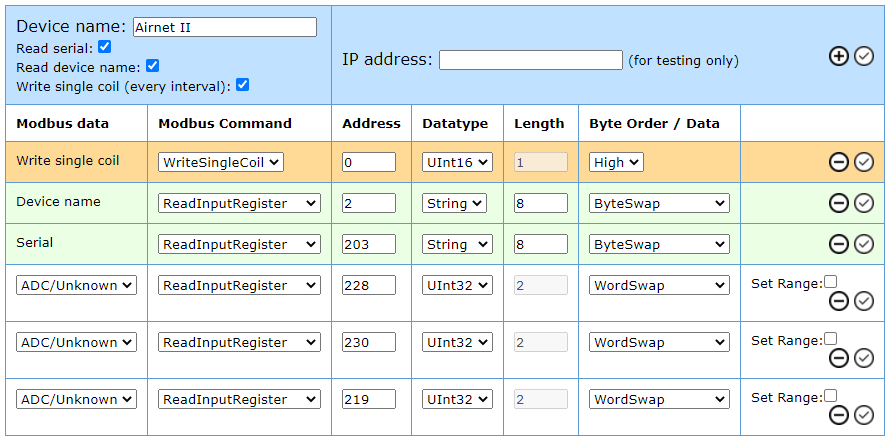
Task: Toggle the Read serial checkbox
Action: pyautogui.click(x=104, y=47)
